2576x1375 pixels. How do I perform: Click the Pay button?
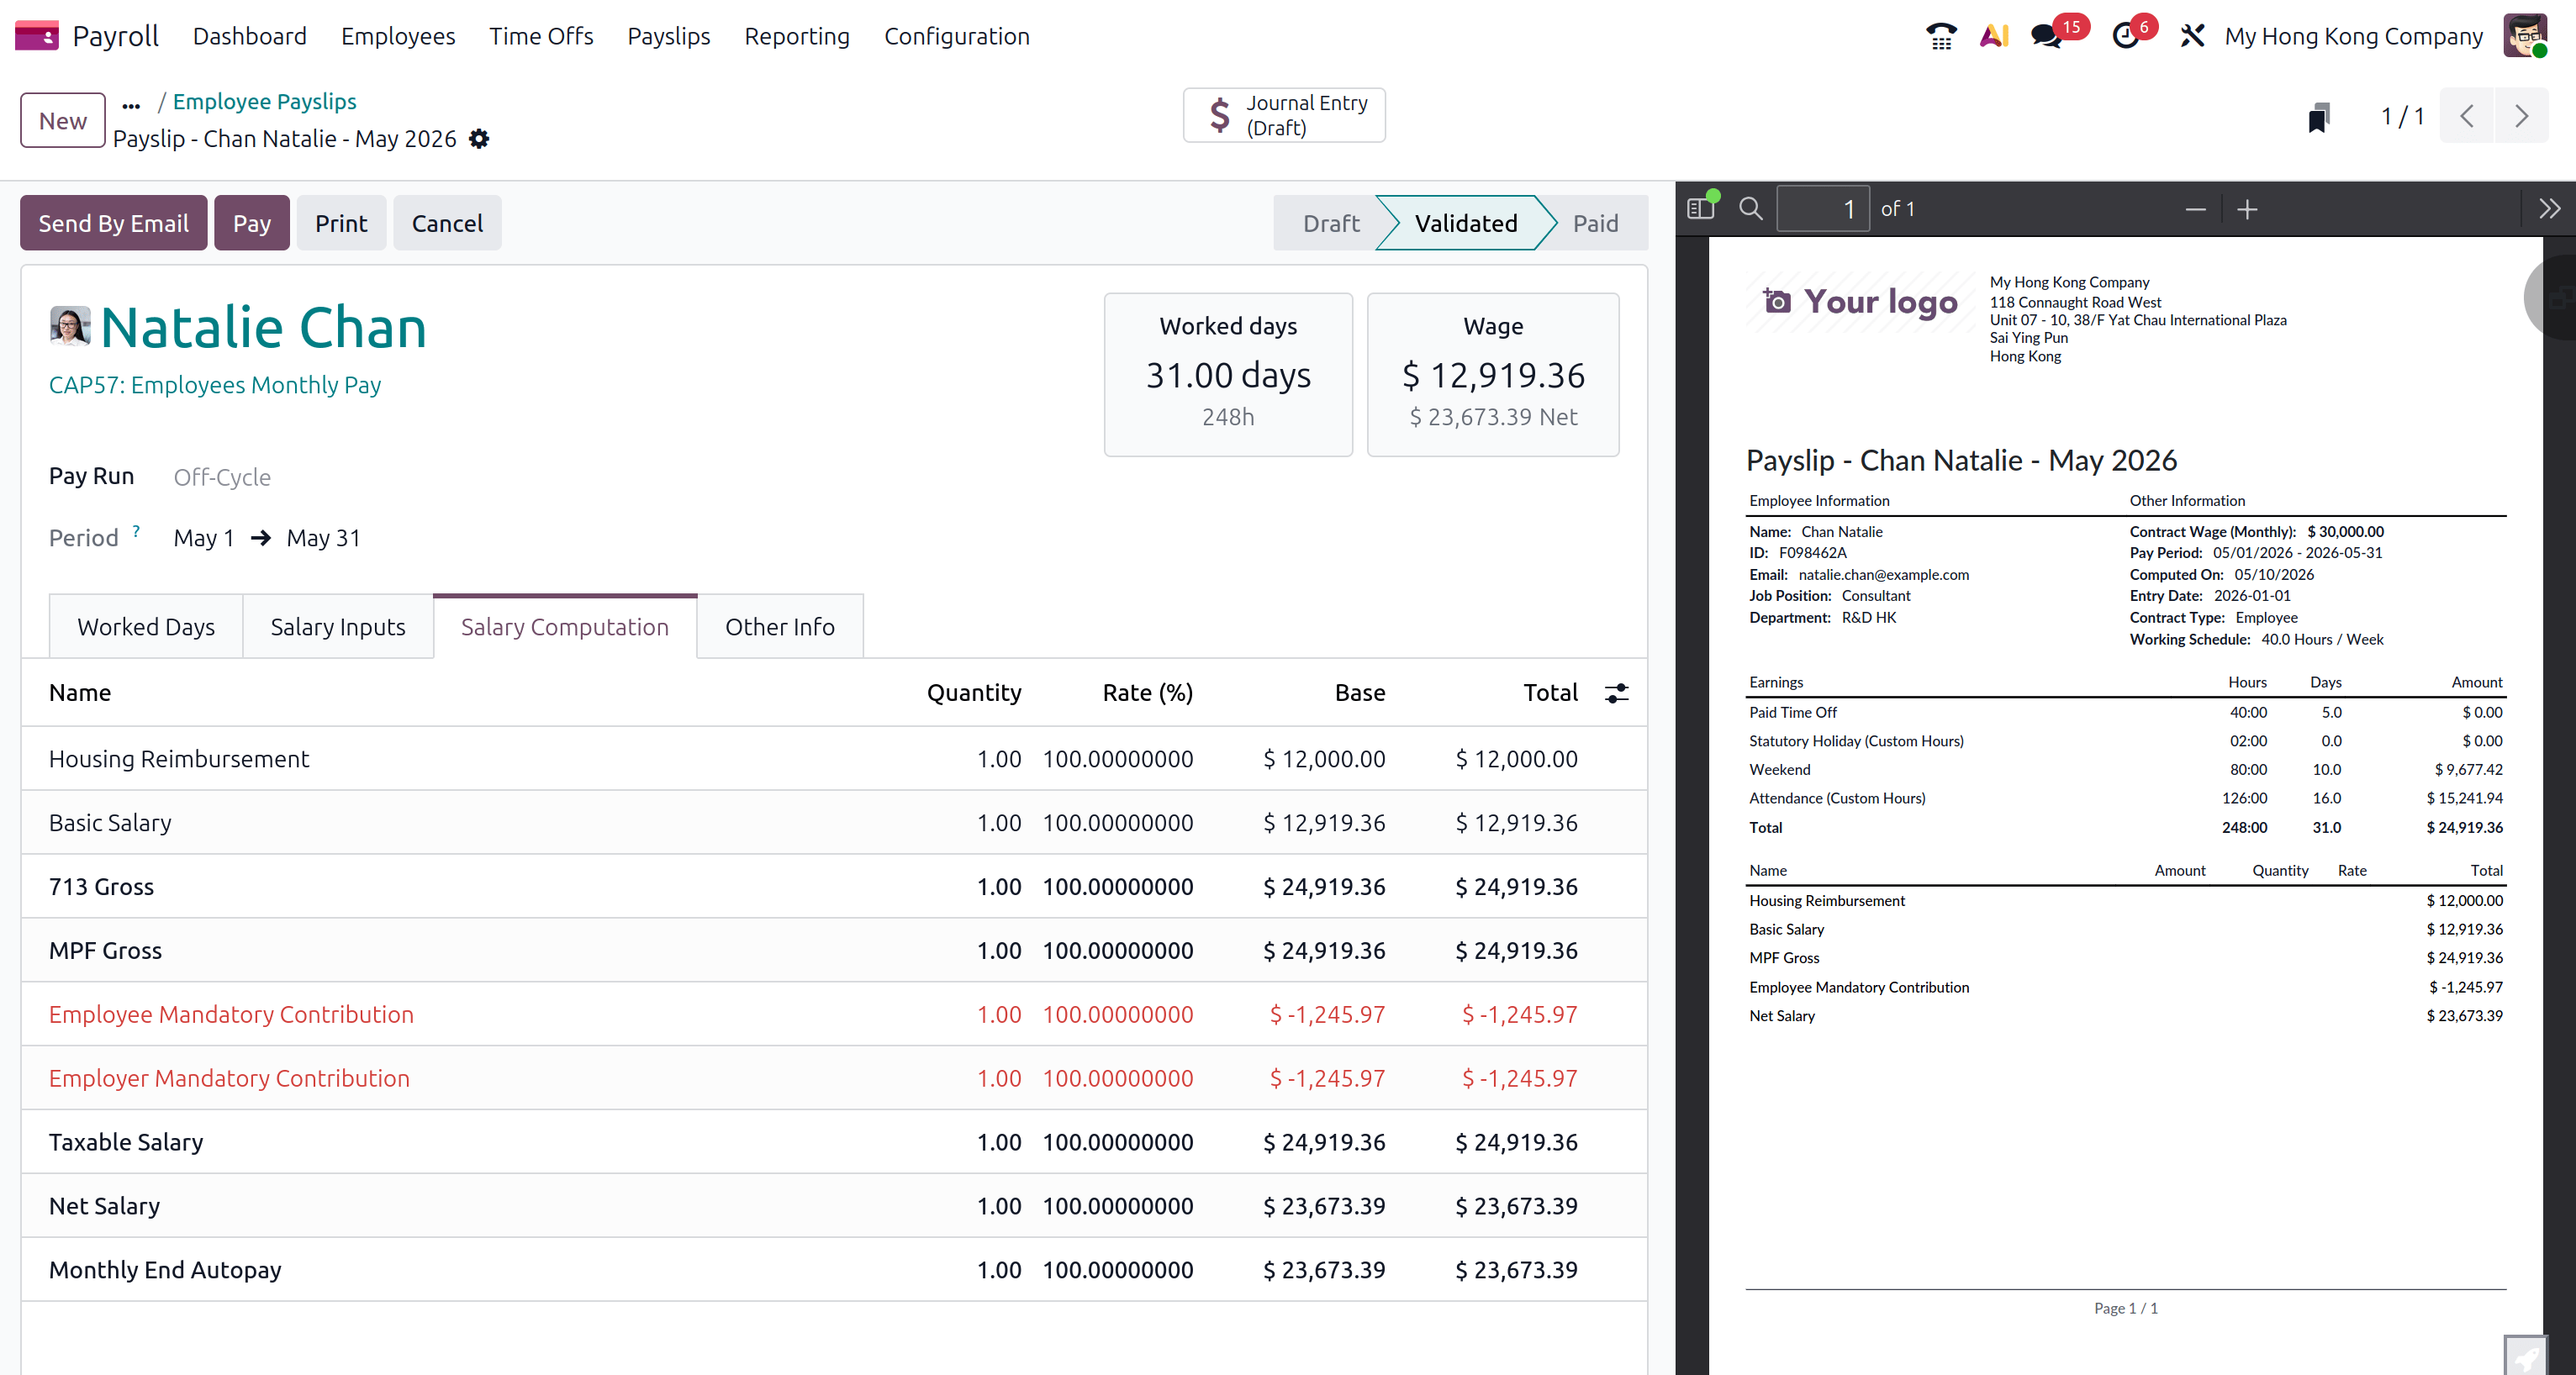point(252,223)
